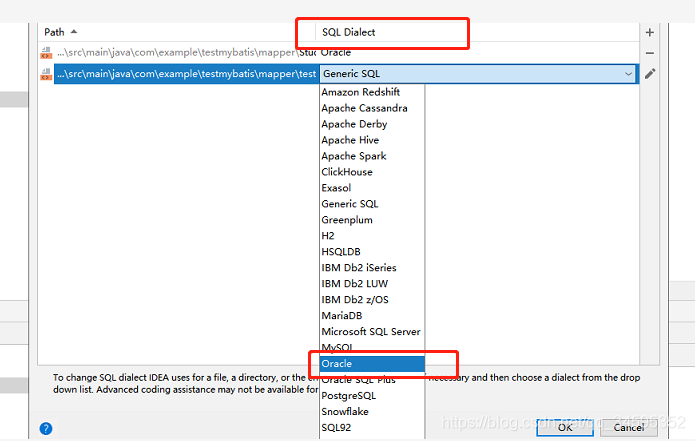Choose H2 from dialect list

tap(371, 236)
